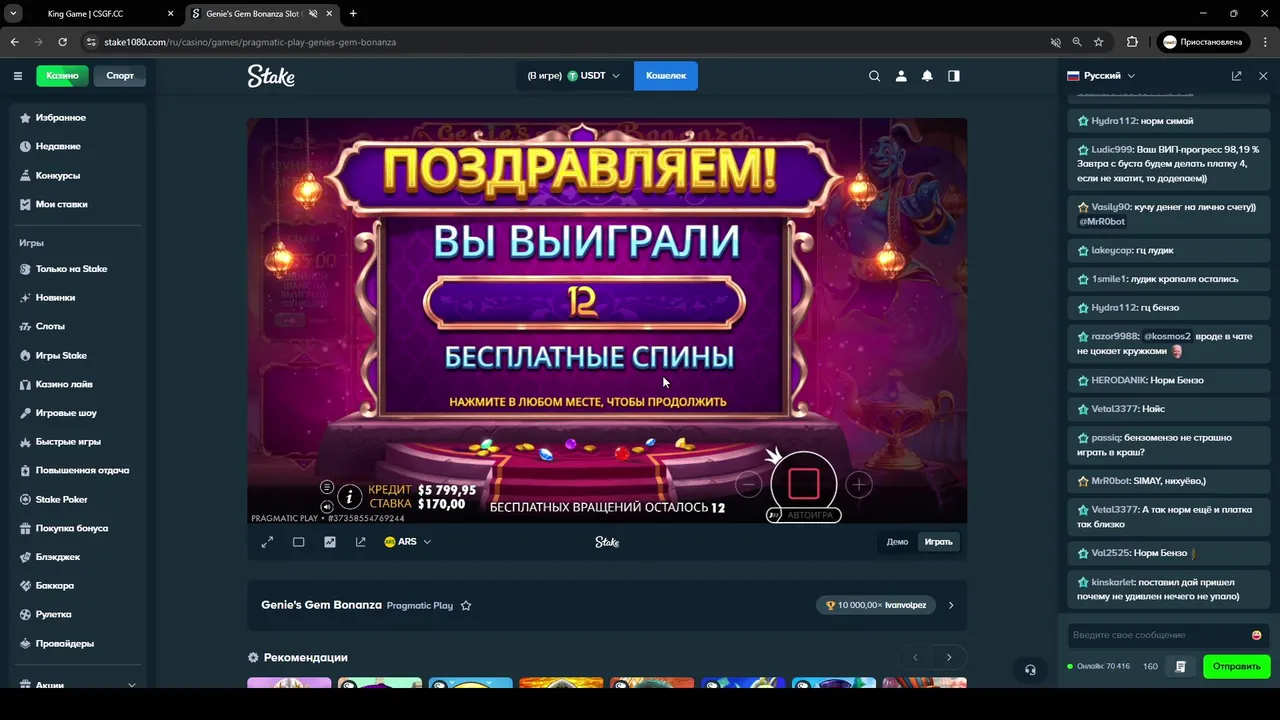Viewport: 1280px width, 720px height.
Task: Open Только на Stake category
Action: point(74,269)
